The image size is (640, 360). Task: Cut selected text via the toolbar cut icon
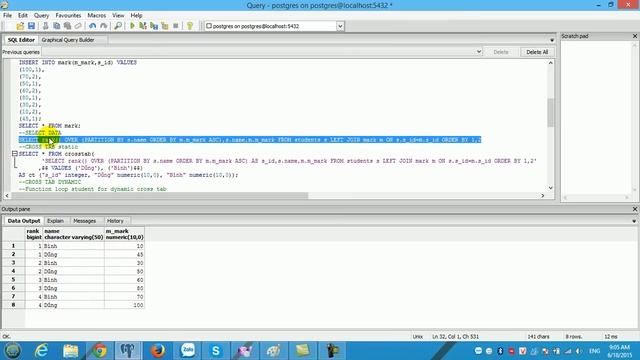click(45, 26)
